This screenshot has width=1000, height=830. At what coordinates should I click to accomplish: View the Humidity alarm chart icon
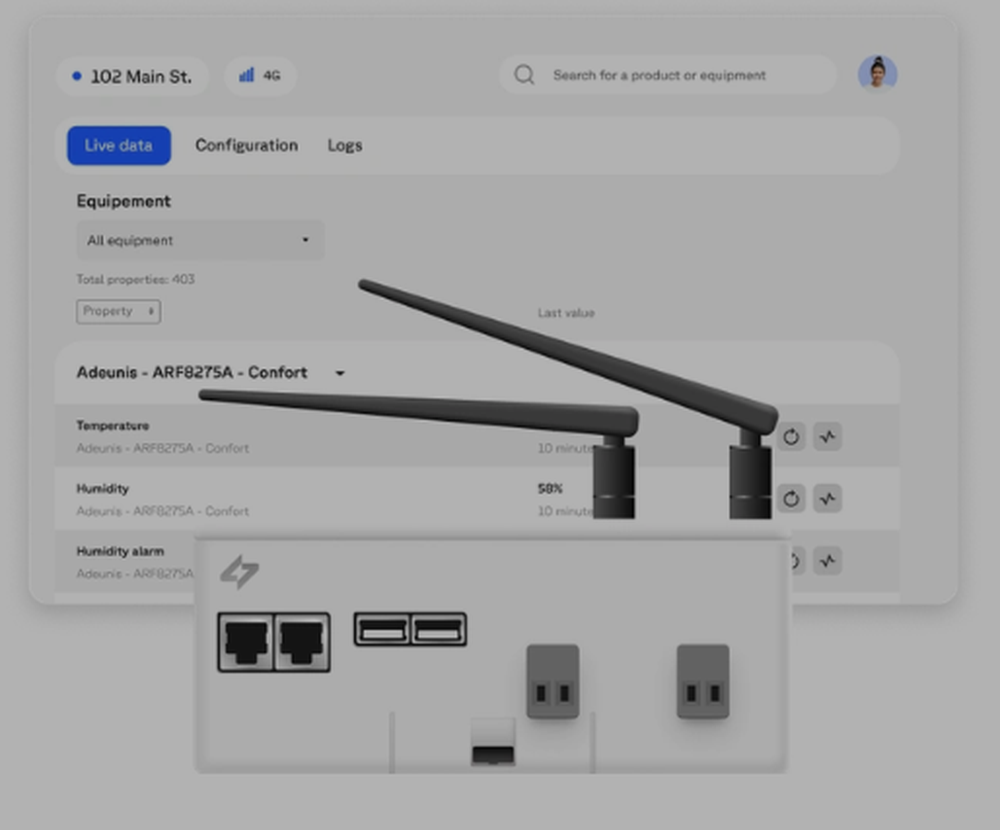pyautogui.click(x=827, y=561)
